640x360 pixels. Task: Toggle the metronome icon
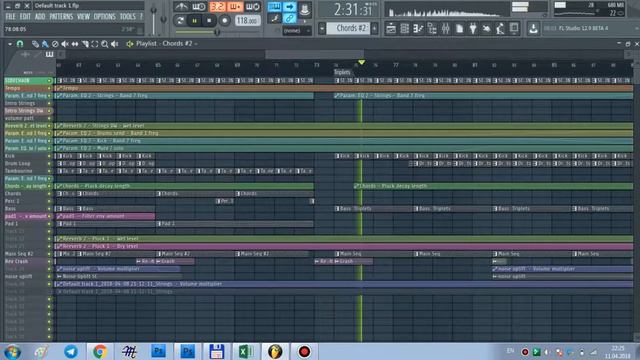tap(181, 7)
